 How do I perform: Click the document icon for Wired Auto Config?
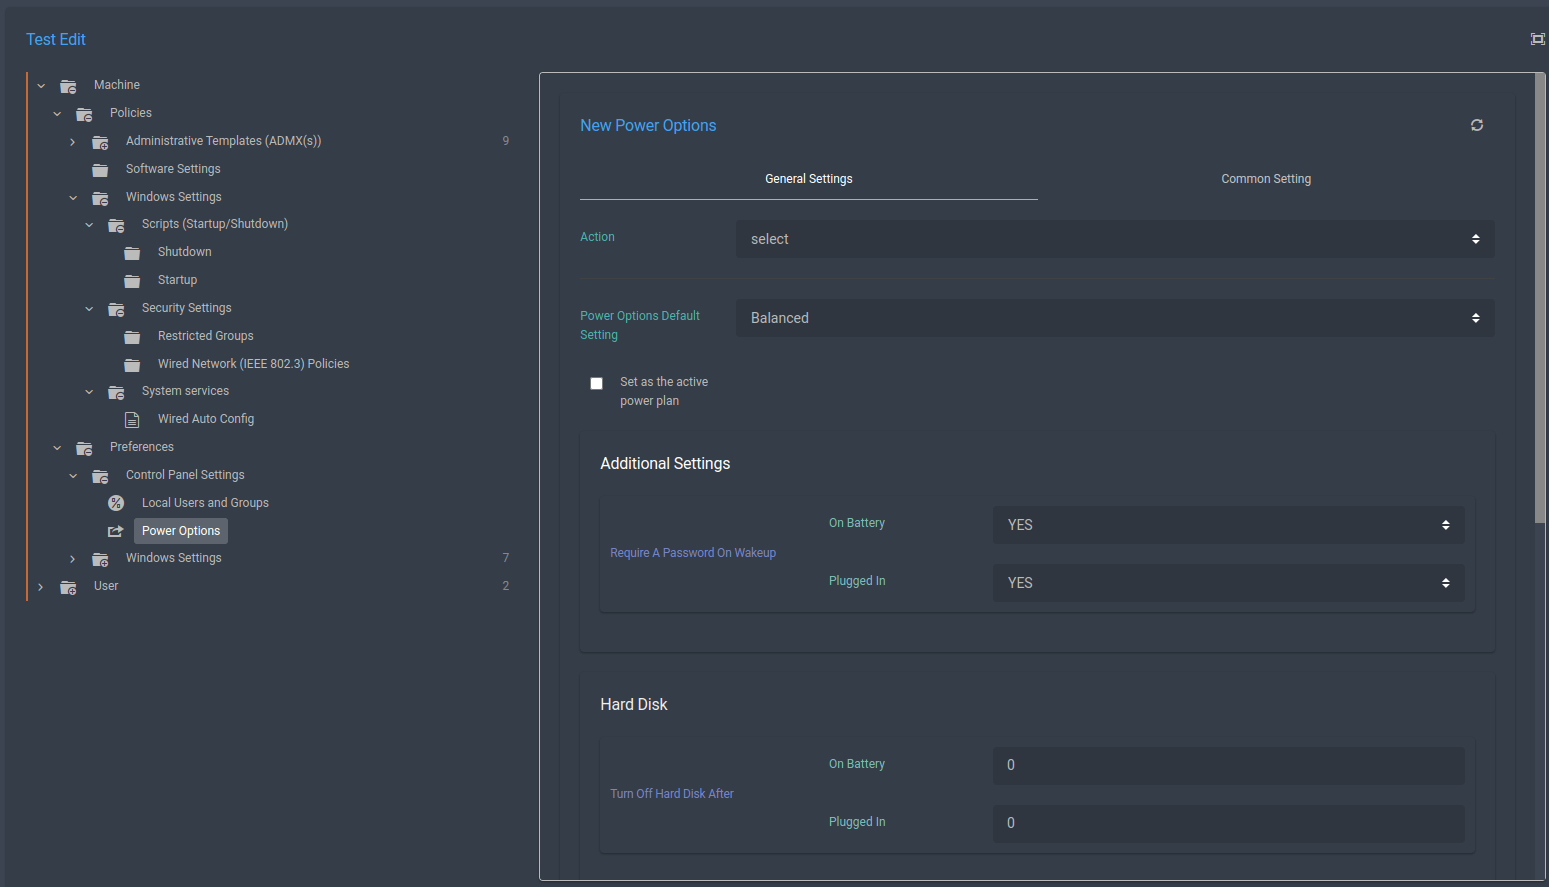(132, 419)
